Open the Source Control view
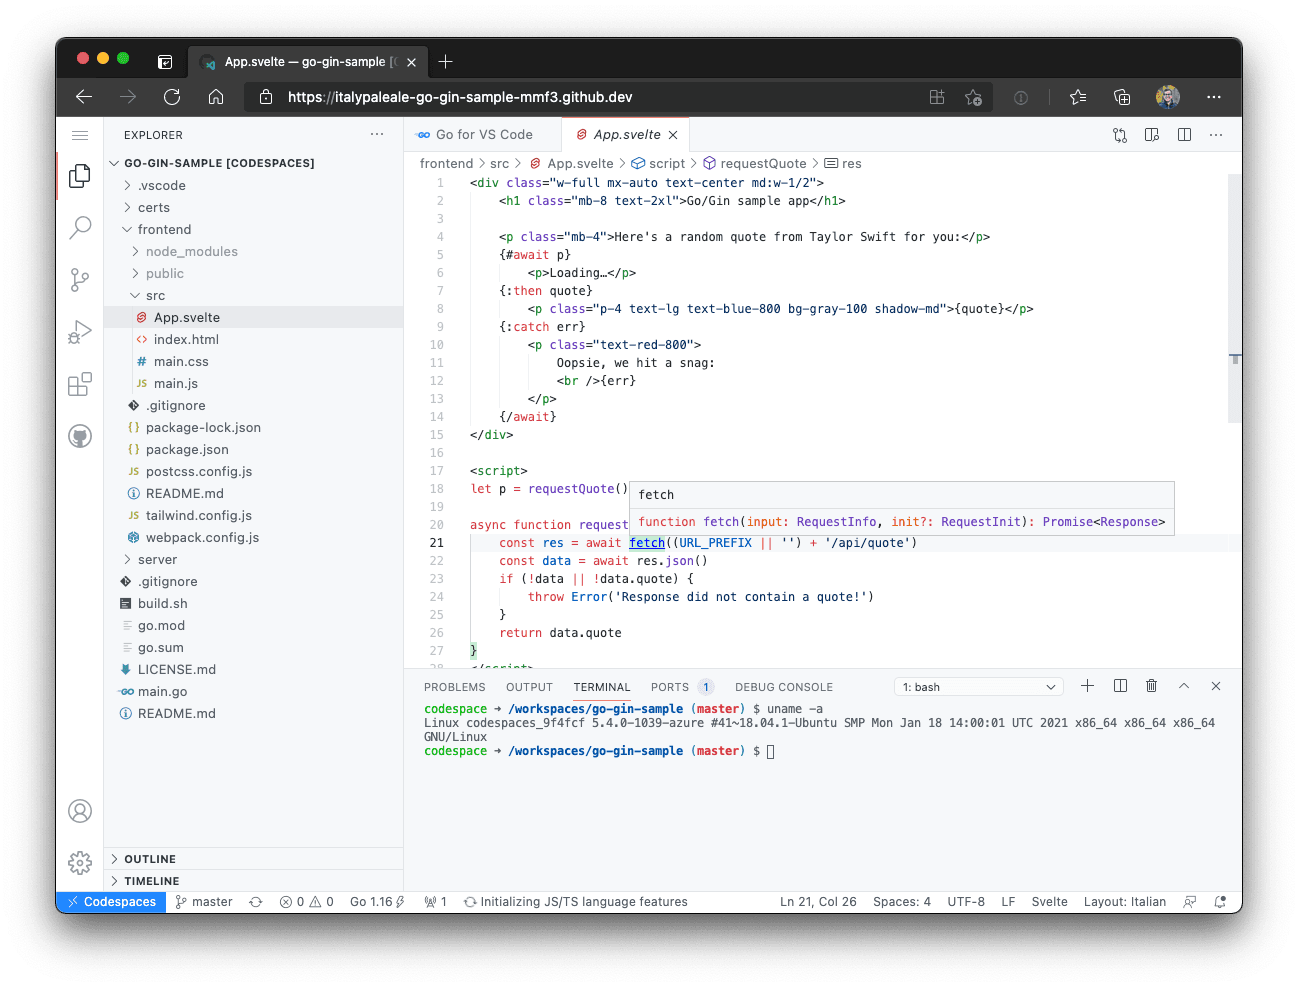Screen dimensions: 1298x987 tap(80, 280)
